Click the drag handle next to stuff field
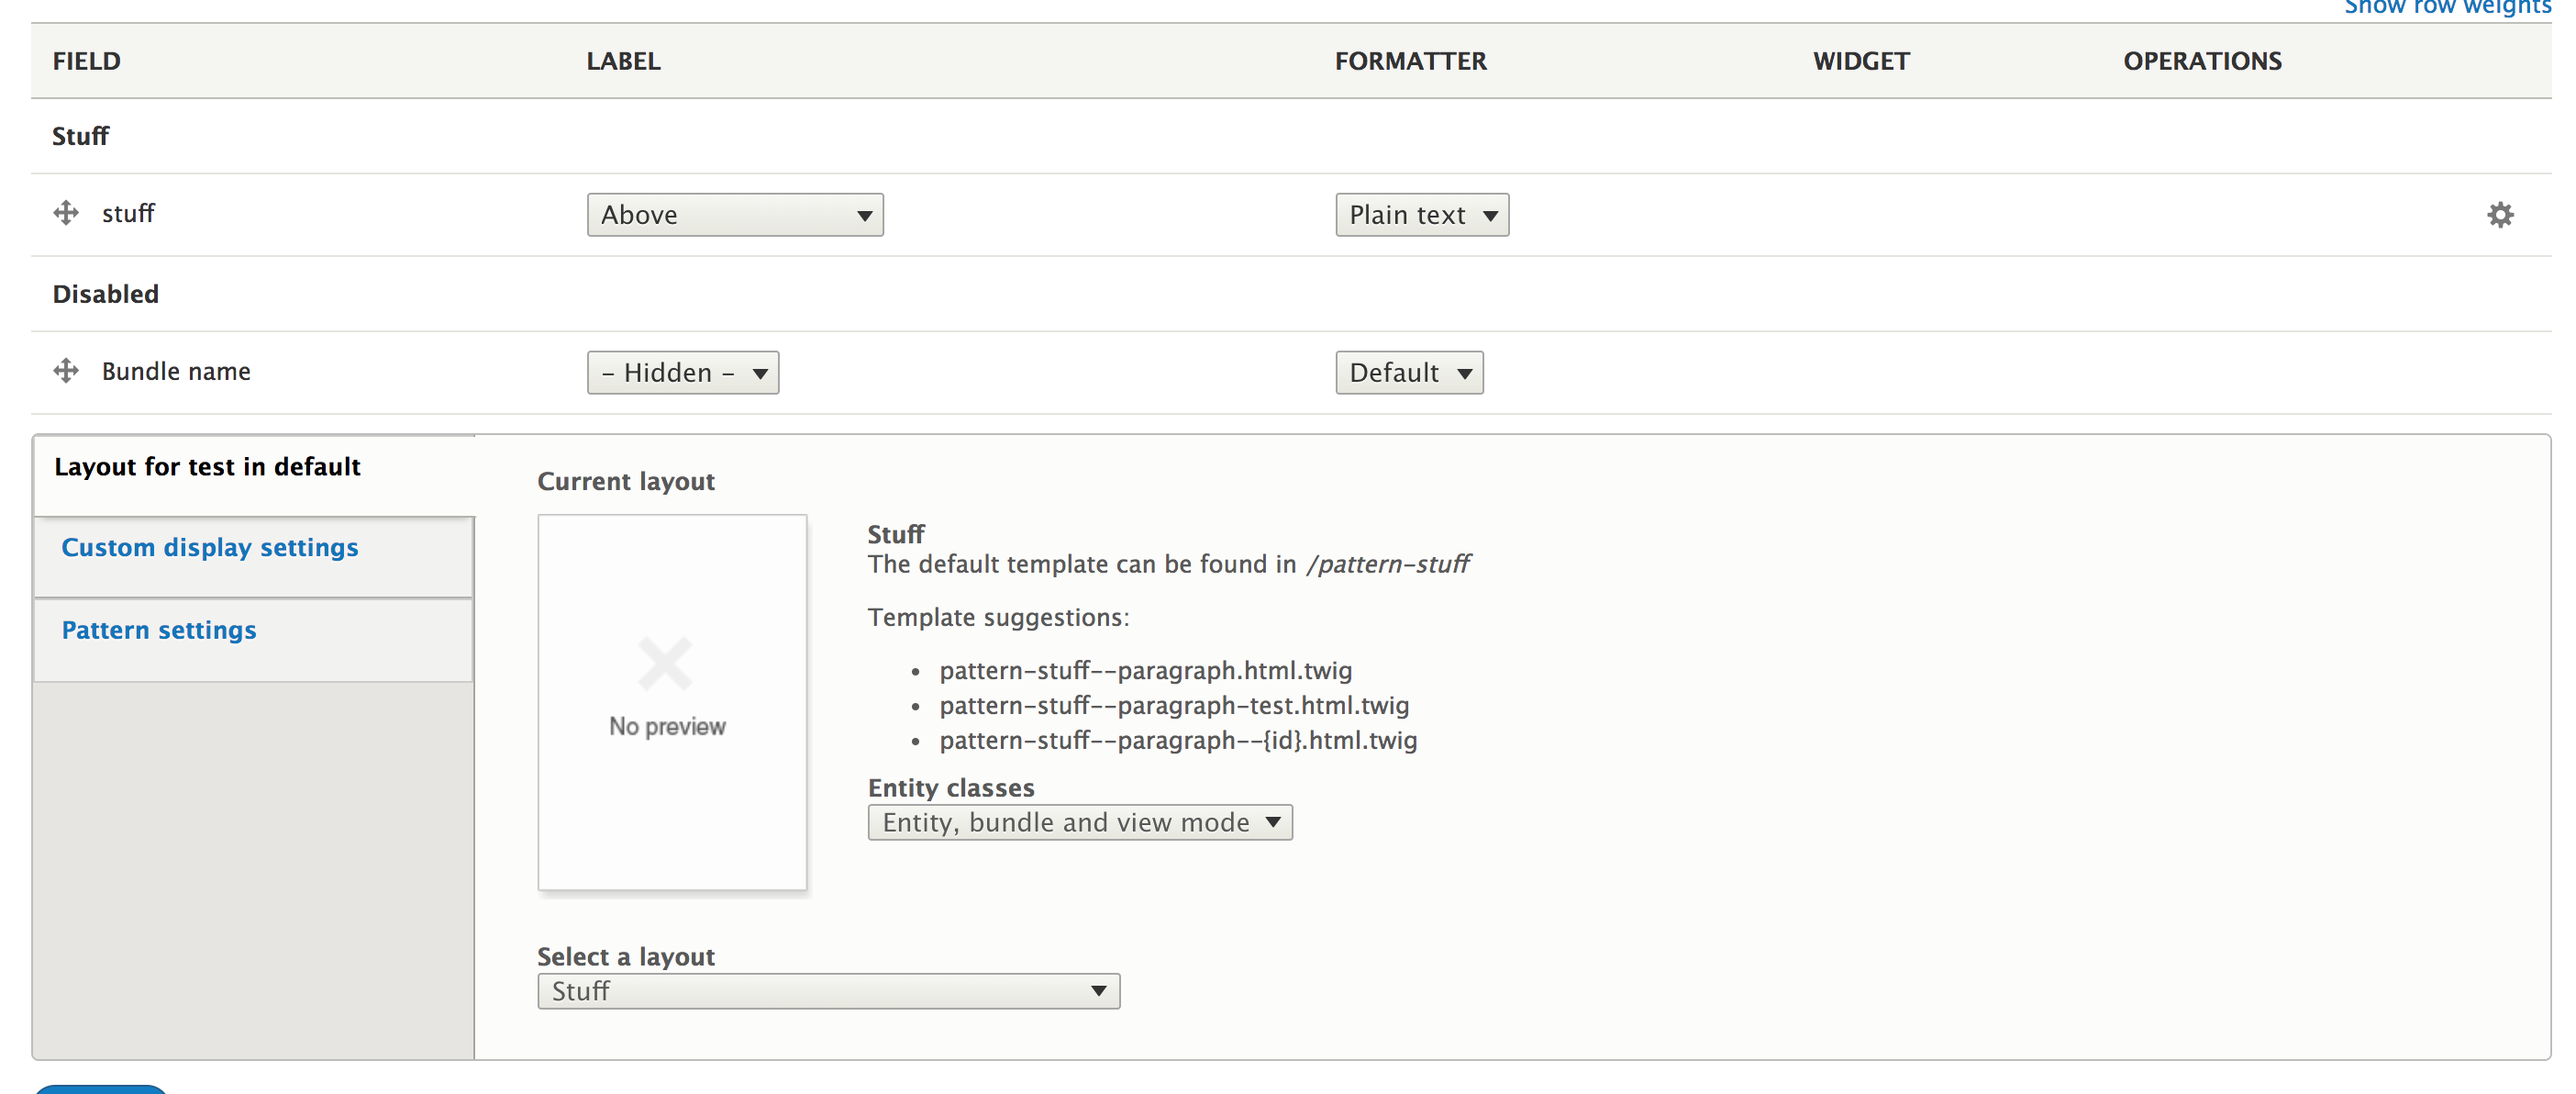 tap(66, 213)
